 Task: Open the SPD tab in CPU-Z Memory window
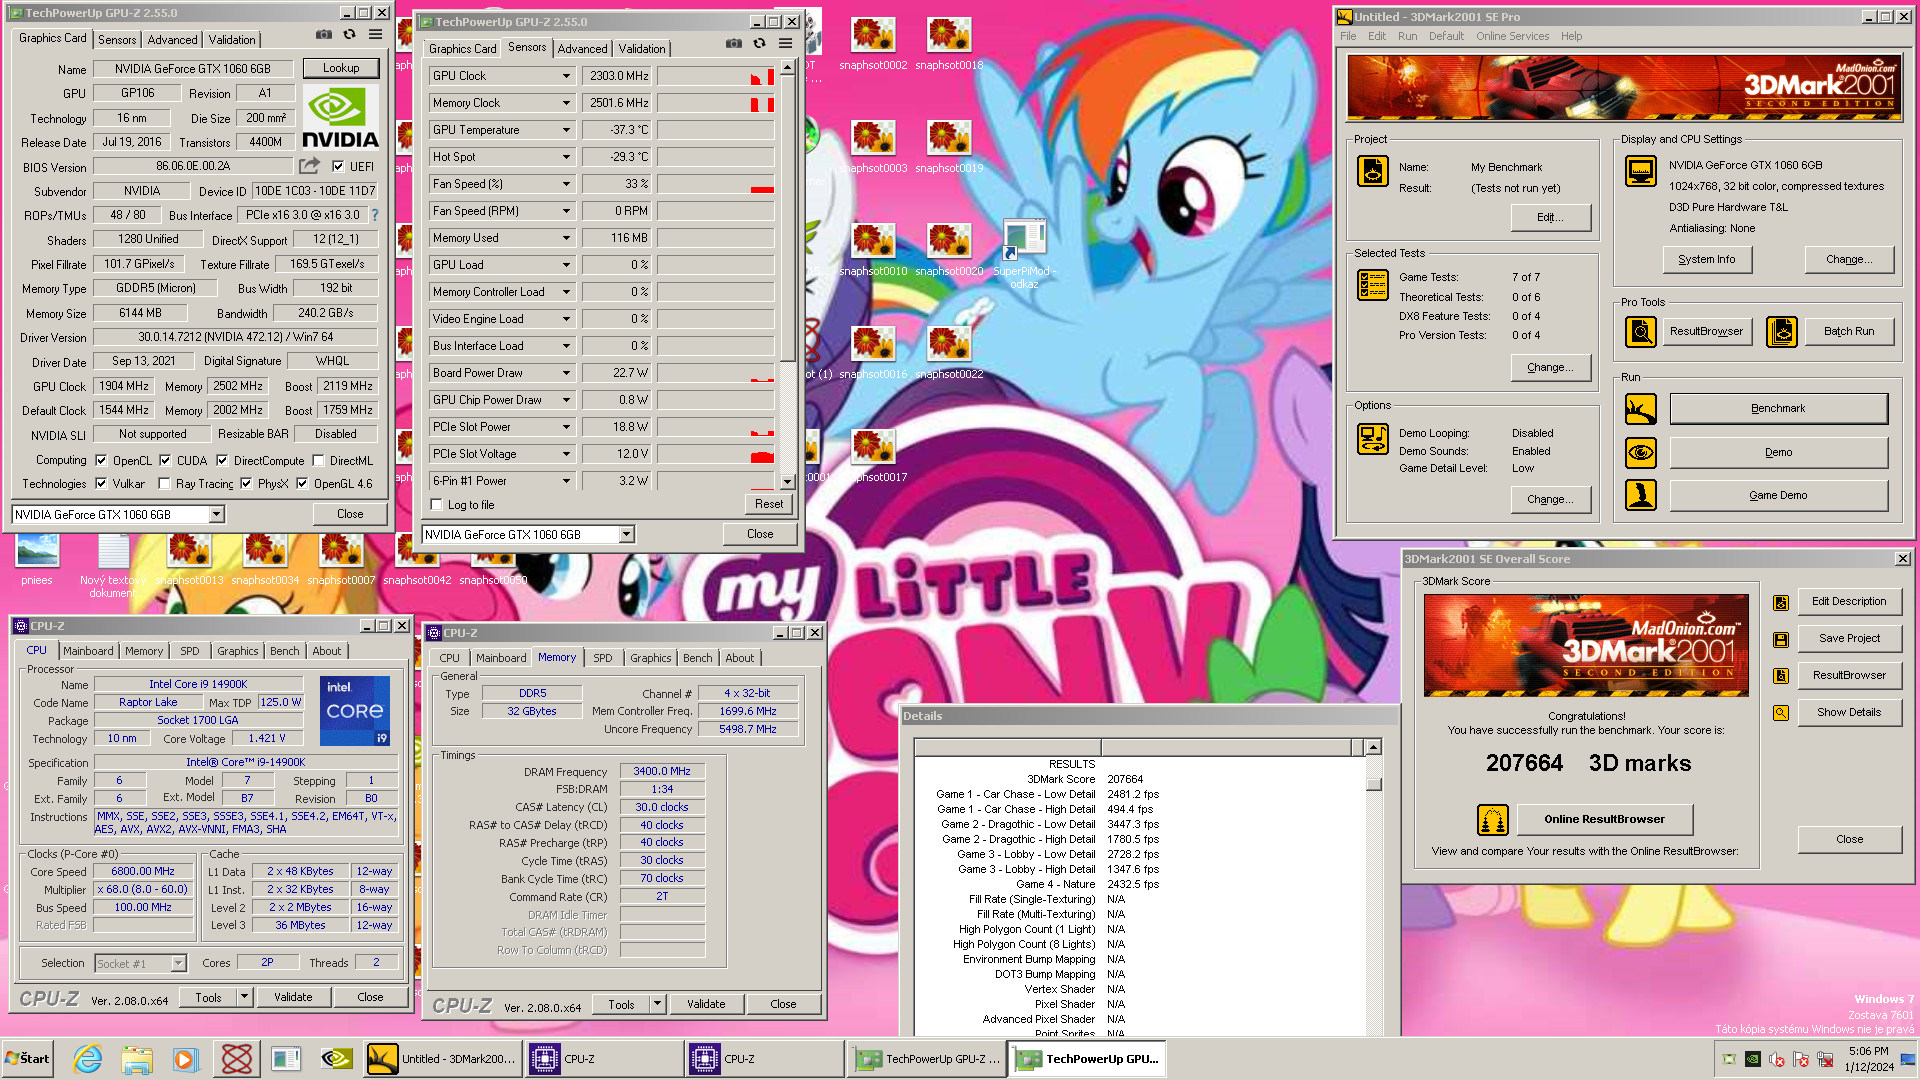tap(603, 658)
